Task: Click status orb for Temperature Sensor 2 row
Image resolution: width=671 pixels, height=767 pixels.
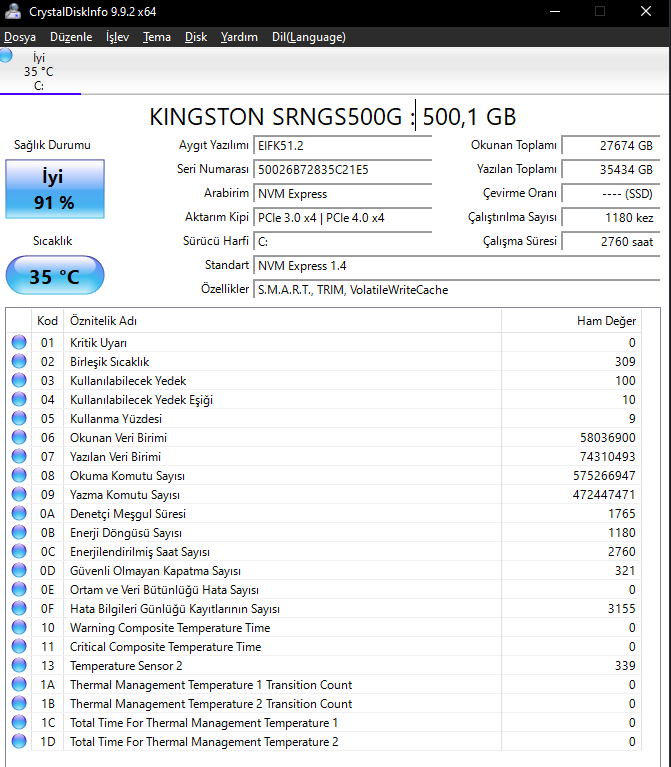Action: tap(19, 665)
